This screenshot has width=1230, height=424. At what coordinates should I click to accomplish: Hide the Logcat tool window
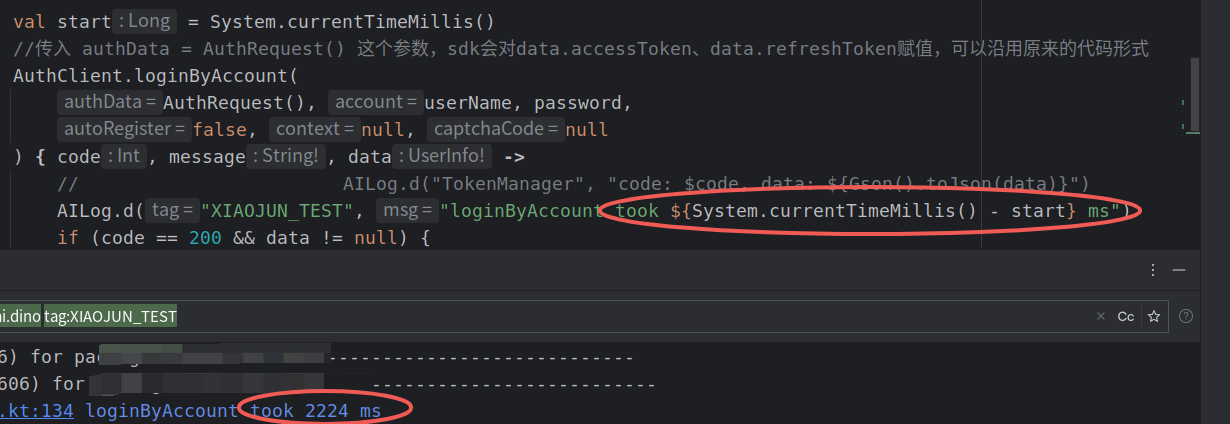coord(1179,270)
